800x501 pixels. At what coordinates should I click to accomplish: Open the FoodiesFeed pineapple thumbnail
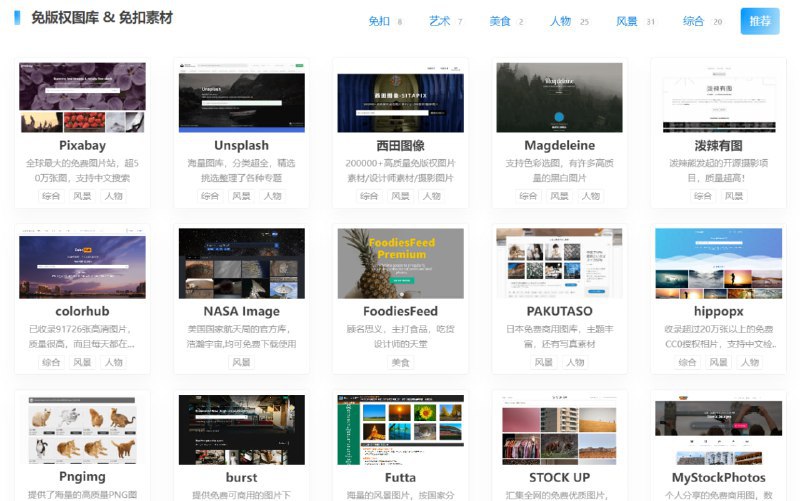click(x=401, y=263)
